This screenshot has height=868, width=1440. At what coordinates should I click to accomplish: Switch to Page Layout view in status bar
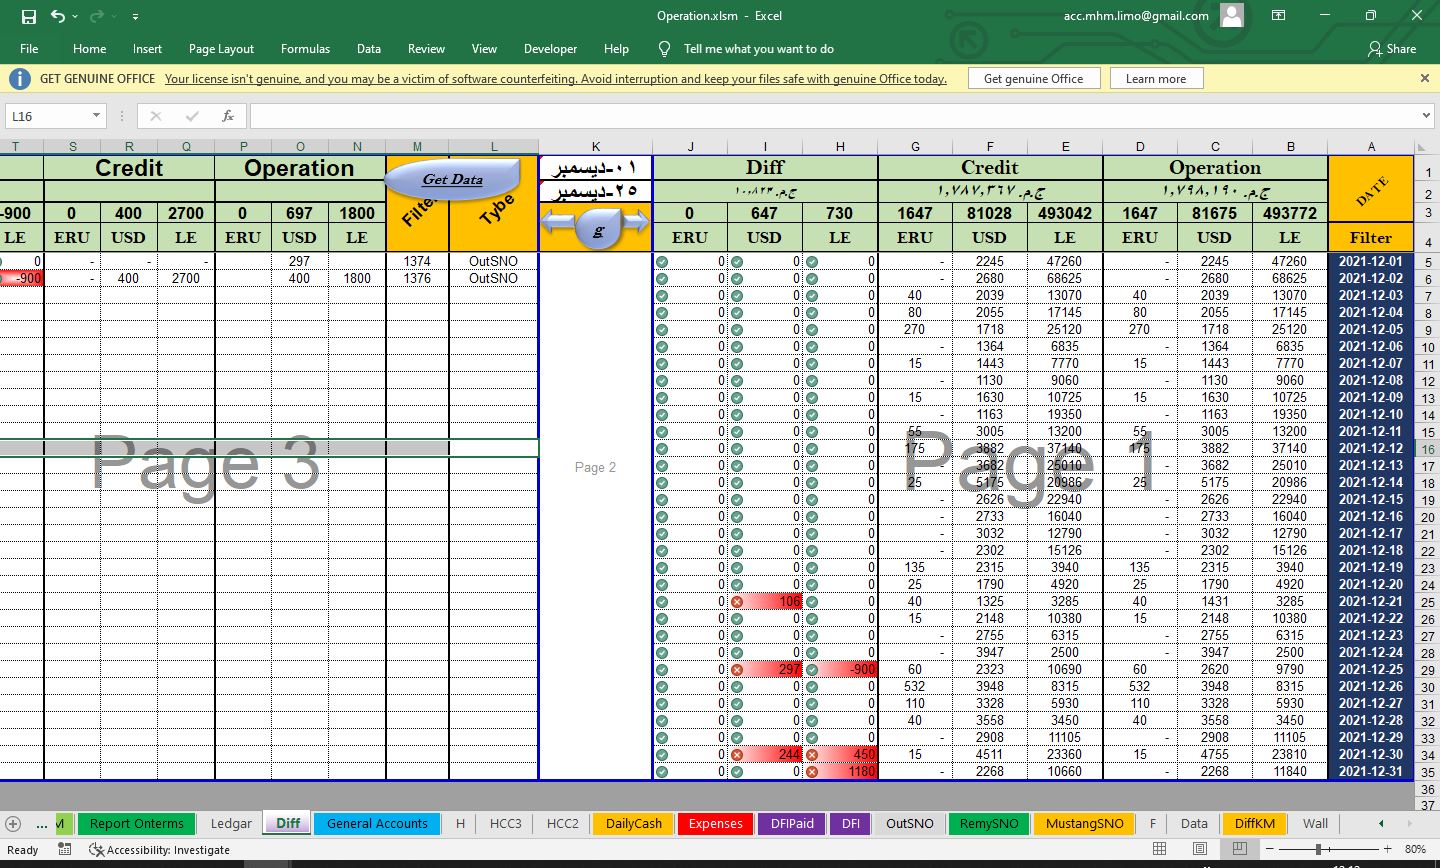[x=1200, y=849]
